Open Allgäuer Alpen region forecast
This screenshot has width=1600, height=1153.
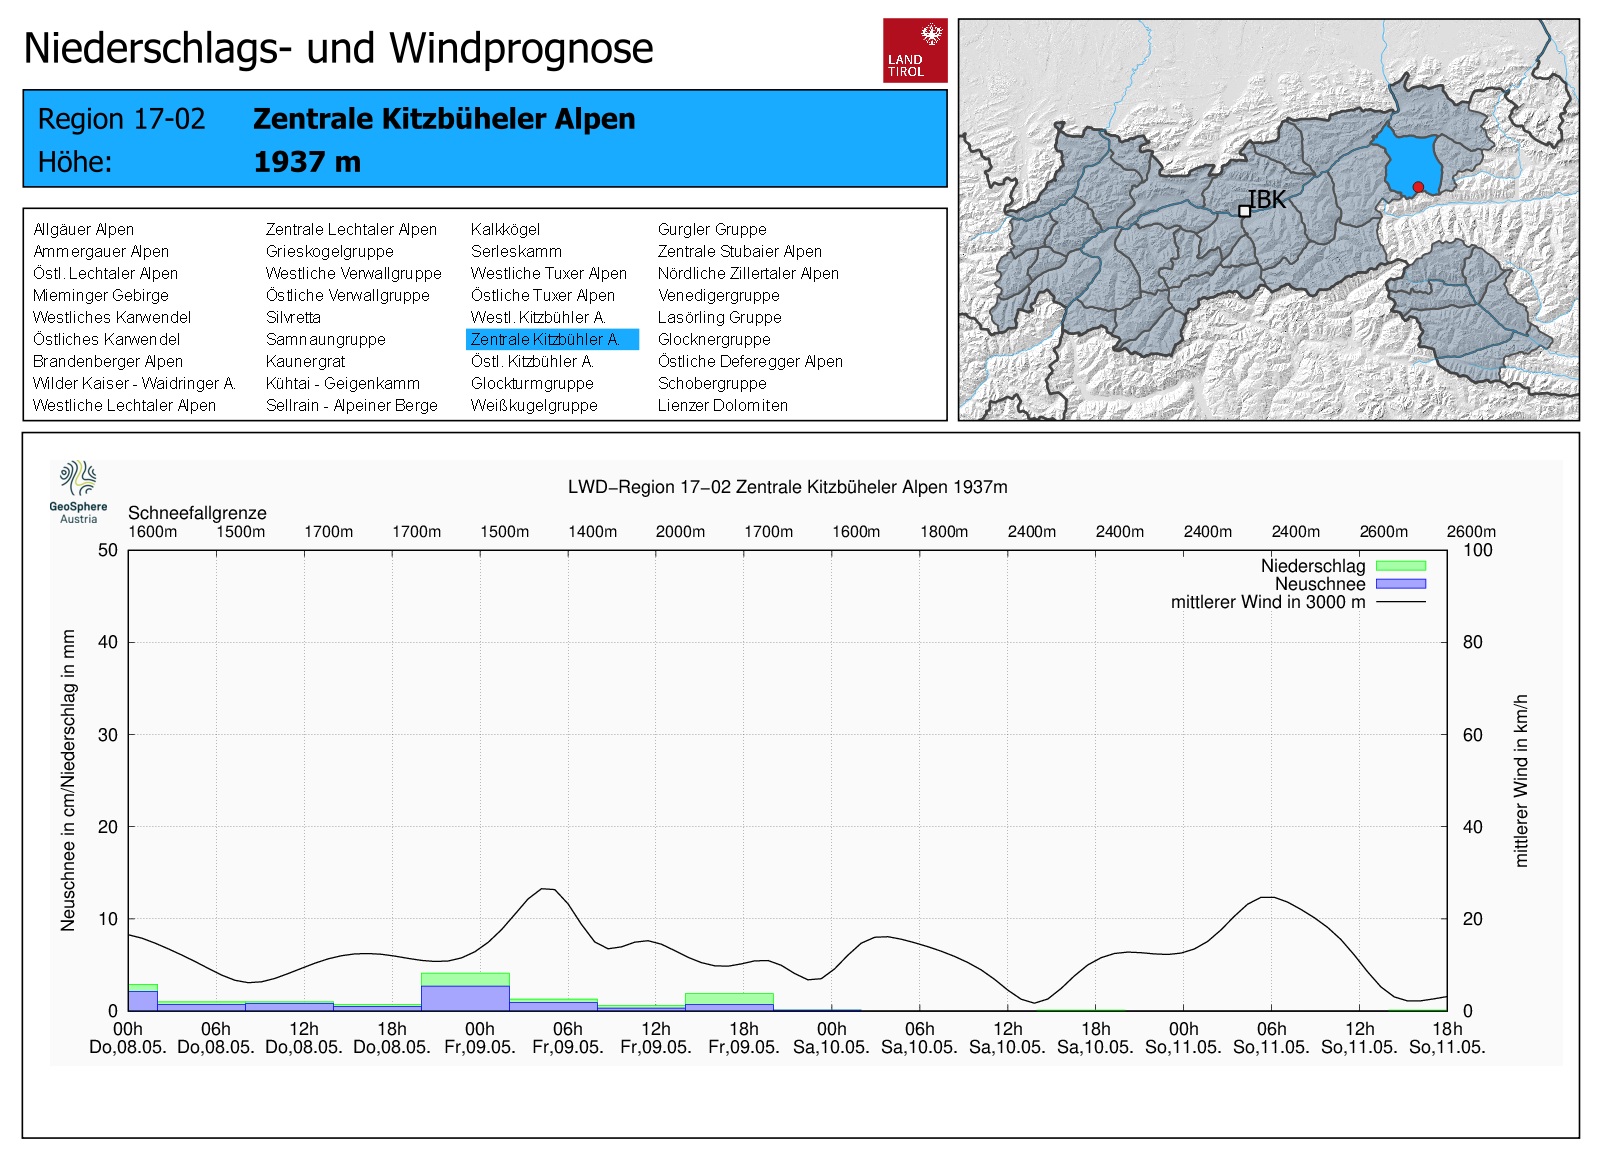(x=84, y=230)
